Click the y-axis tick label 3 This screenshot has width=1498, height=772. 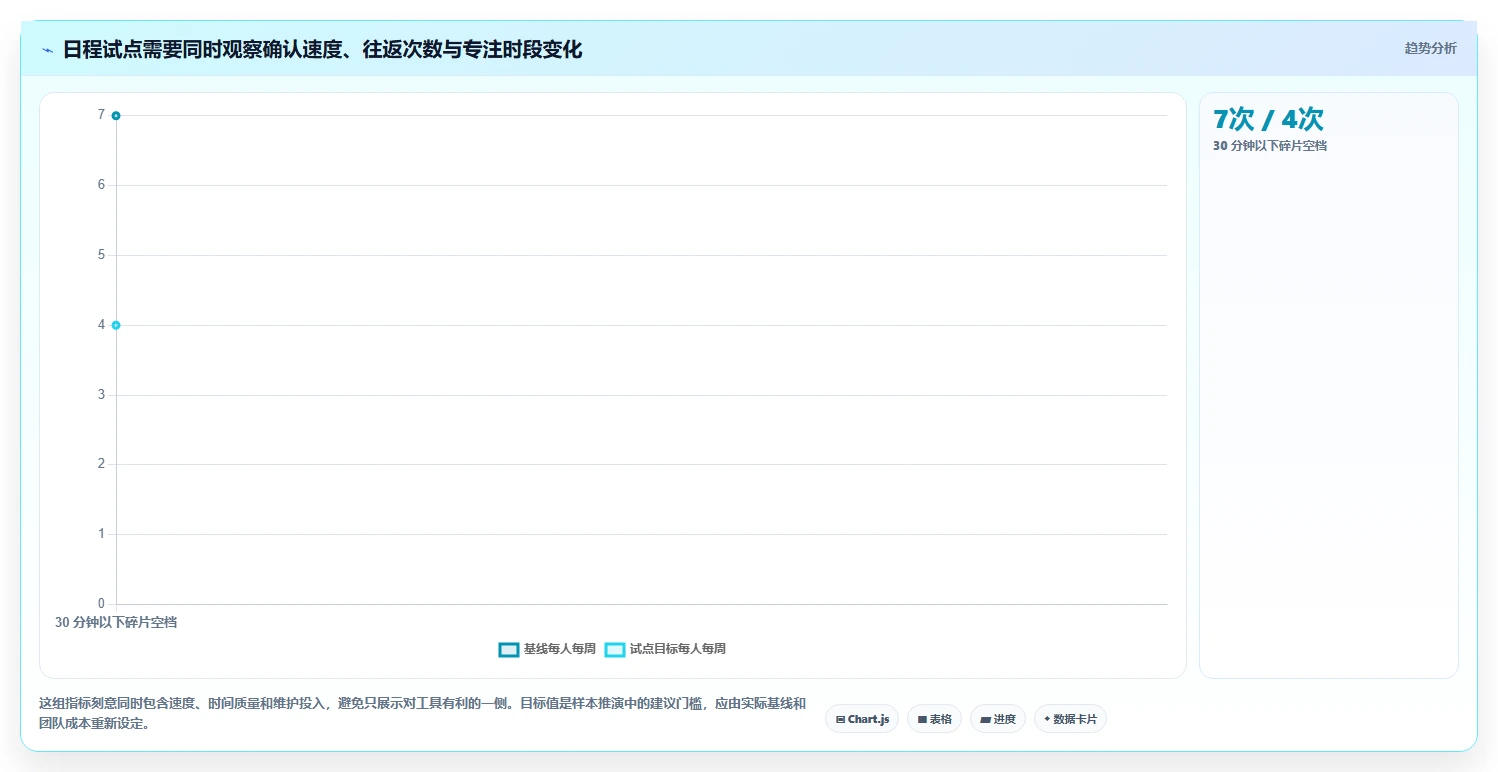click(101, 395)
